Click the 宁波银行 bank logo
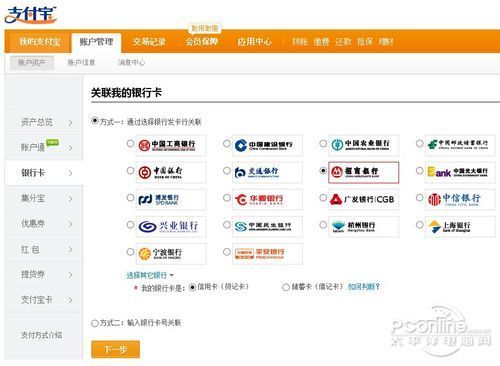Image resolution: width=500 pixels, height=366 pixels. (171, 254)
